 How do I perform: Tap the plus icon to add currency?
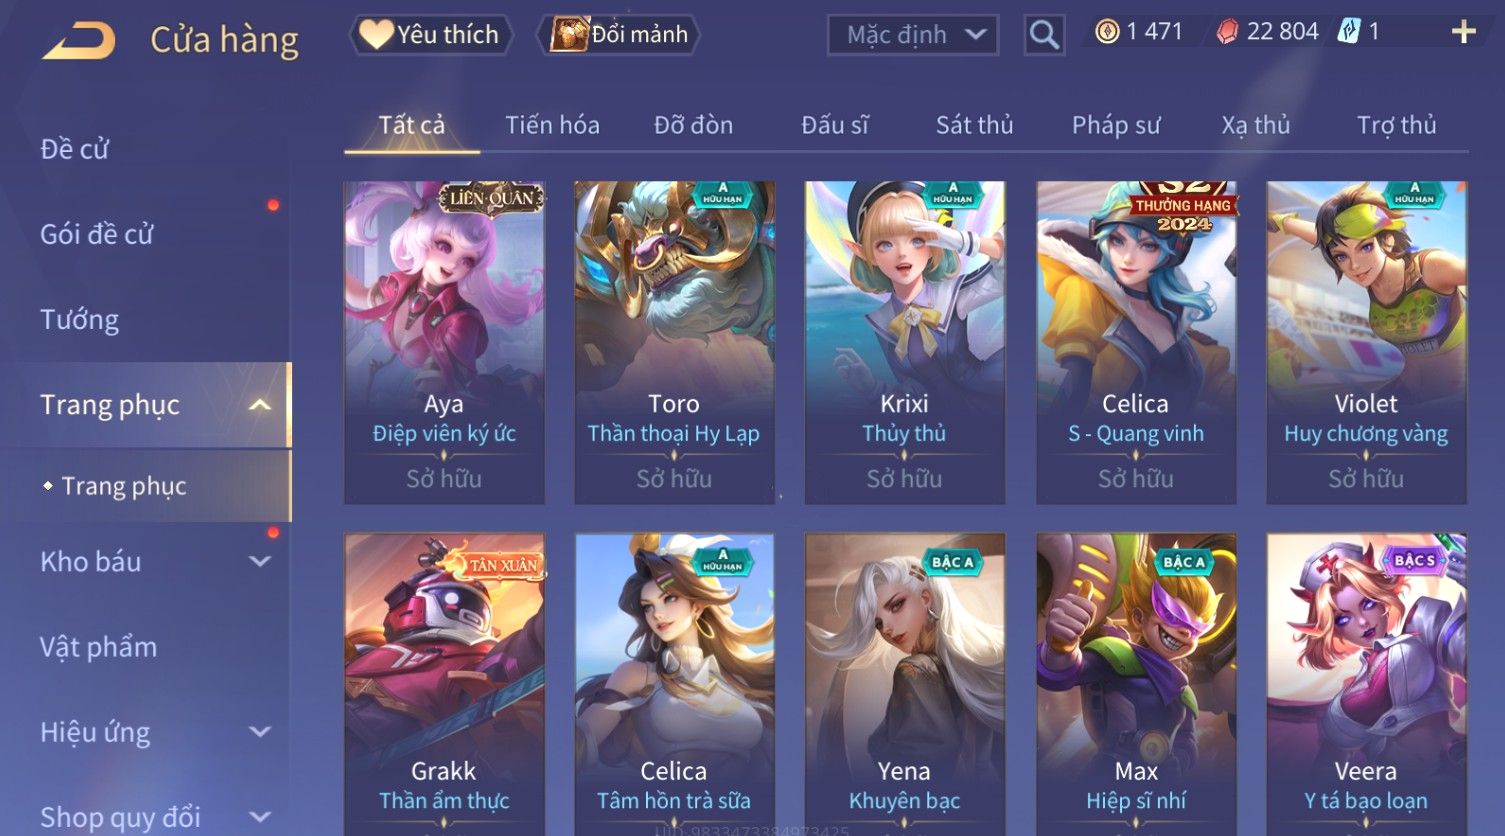point(1463,33)
